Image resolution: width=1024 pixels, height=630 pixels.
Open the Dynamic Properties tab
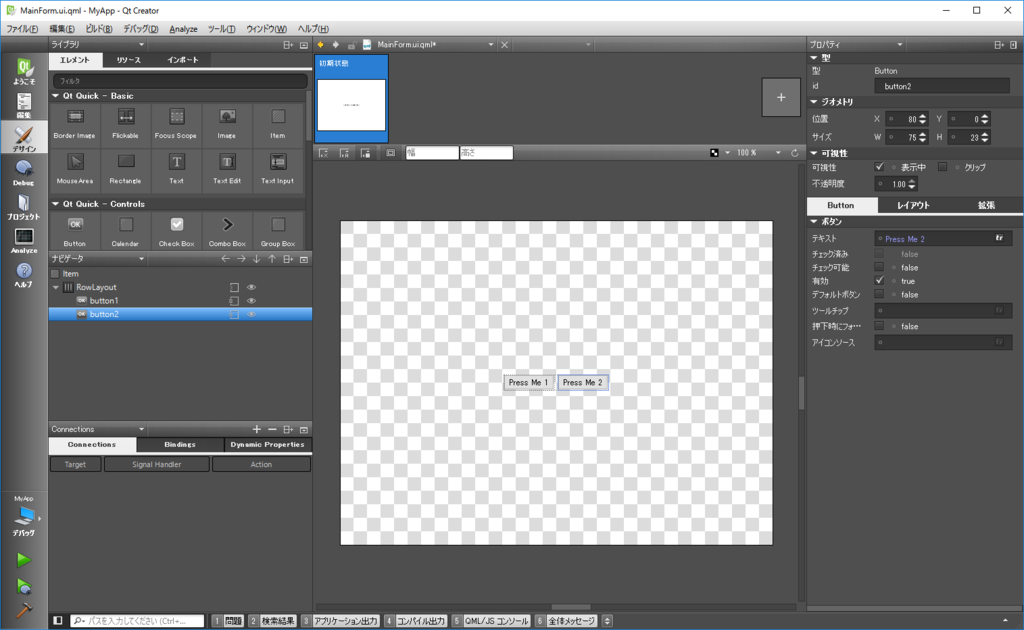pyautogui.click(x=268, y=445)
